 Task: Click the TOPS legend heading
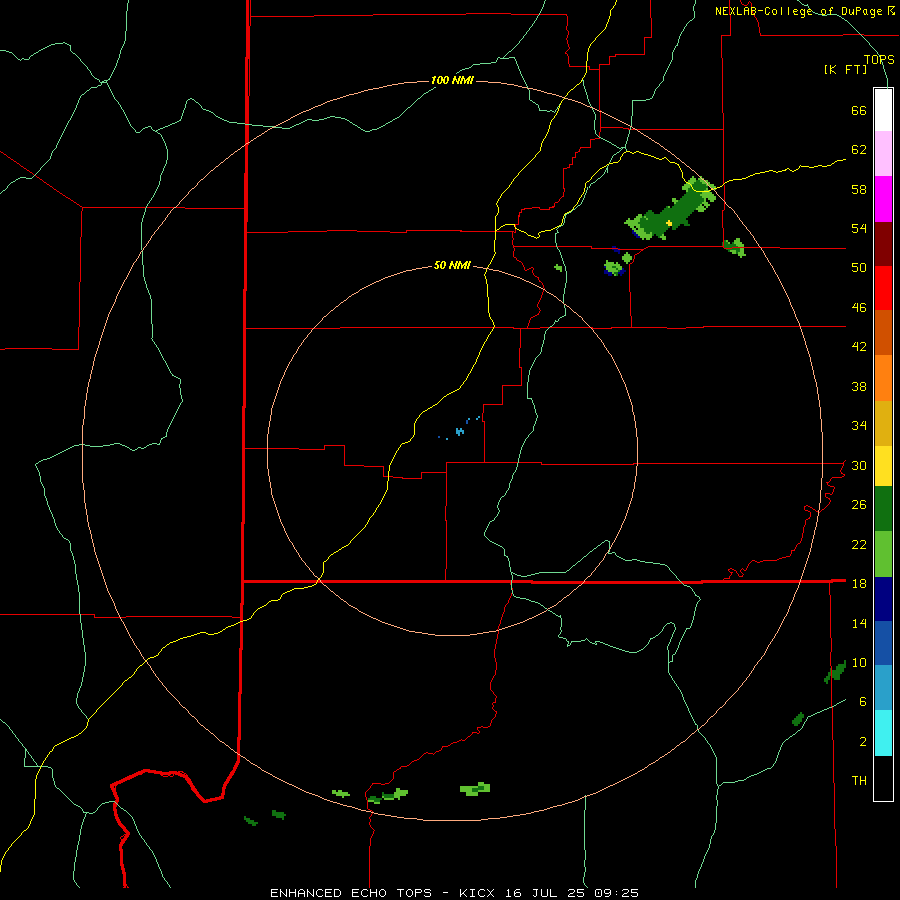point(879,60)
